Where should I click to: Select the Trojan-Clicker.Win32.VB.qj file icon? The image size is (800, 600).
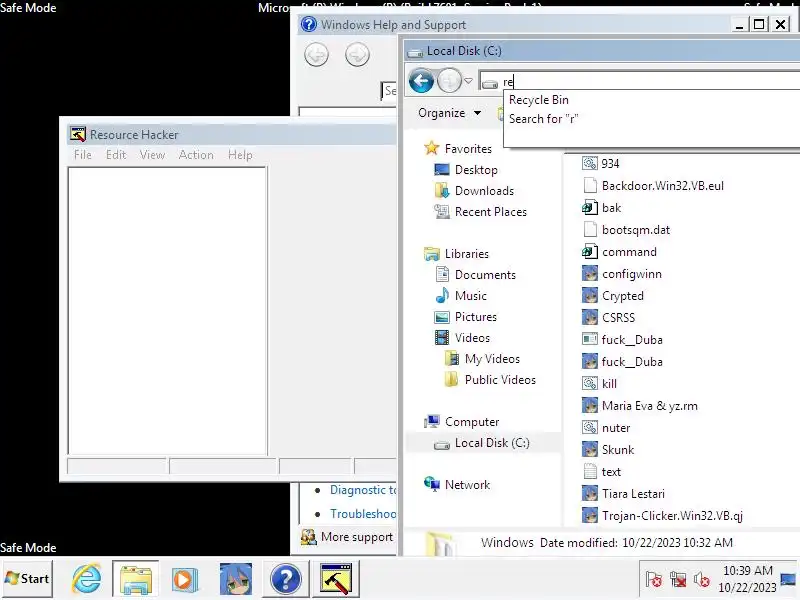click(x=590, y=515)
